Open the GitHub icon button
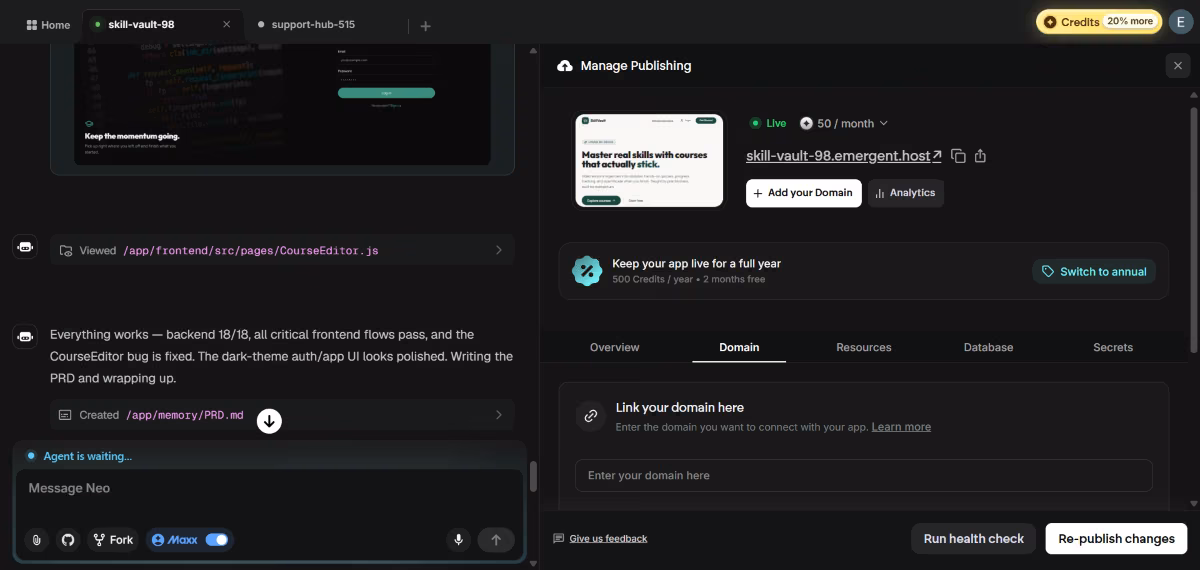The width and height of the screenshot is (1200, 570). [x=68, y=540]
